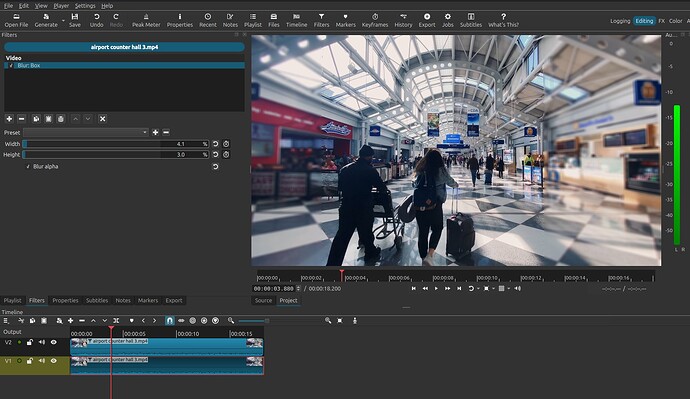
Task: Click the Height blur slider
Action: pyautogui.click(x=116, y=154)
